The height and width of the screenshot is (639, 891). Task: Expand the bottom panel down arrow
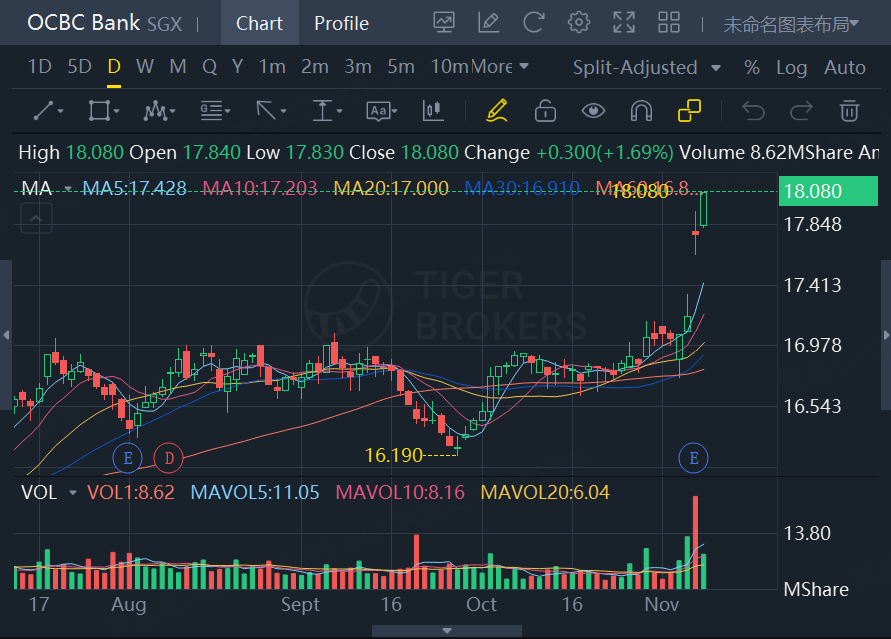tap(447, 631)
